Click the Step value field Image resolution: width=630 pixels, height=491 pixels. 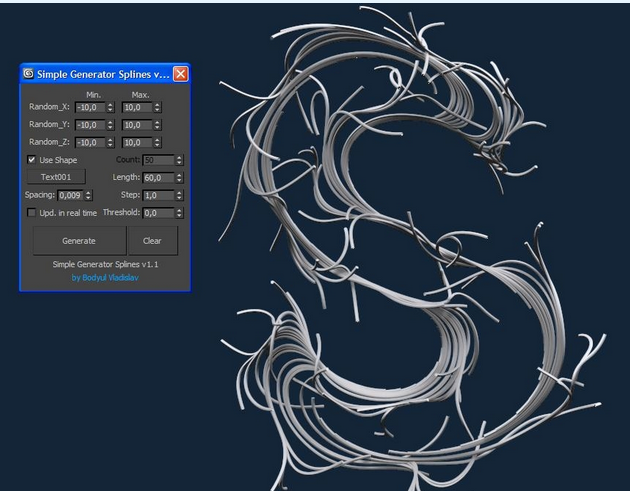coord(158,195)
